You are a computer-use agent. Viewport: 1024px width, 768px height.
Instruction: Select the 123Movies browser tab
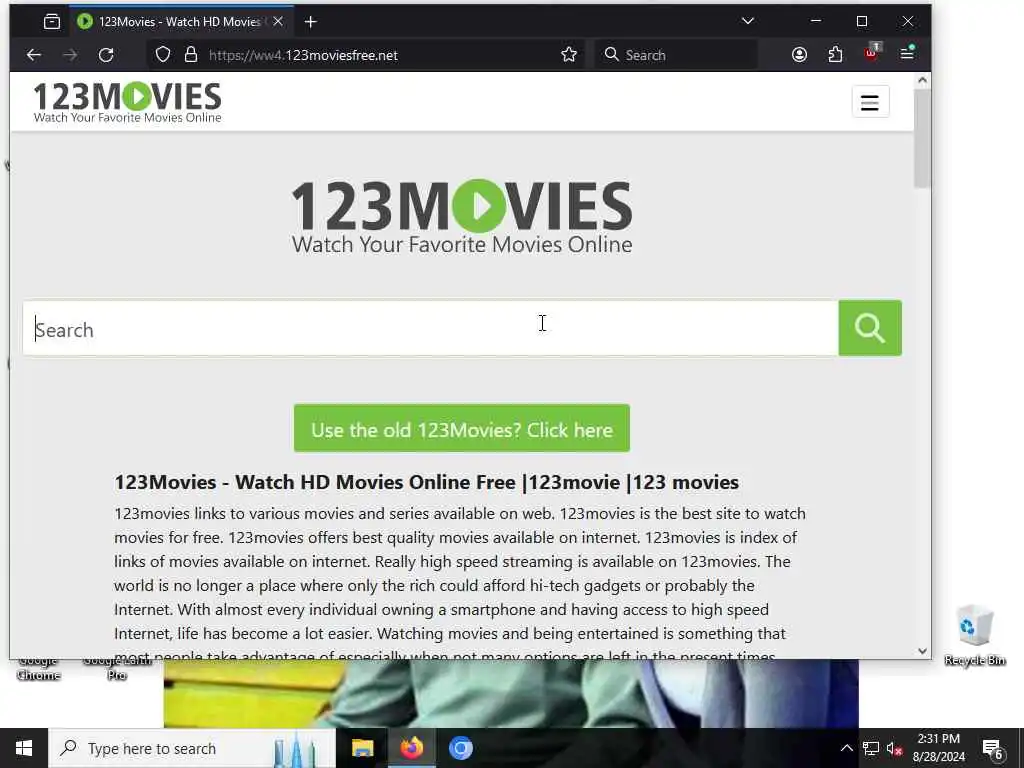tap(182, 22)
